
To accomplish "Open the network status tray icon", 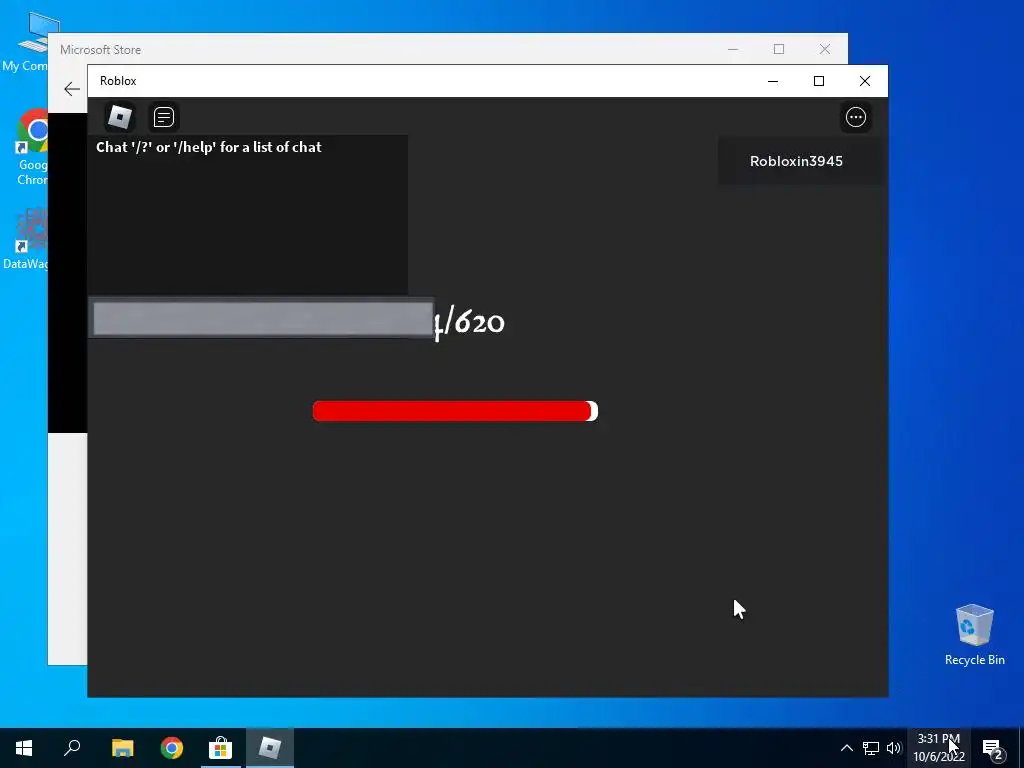I will [x=871, y=748].
